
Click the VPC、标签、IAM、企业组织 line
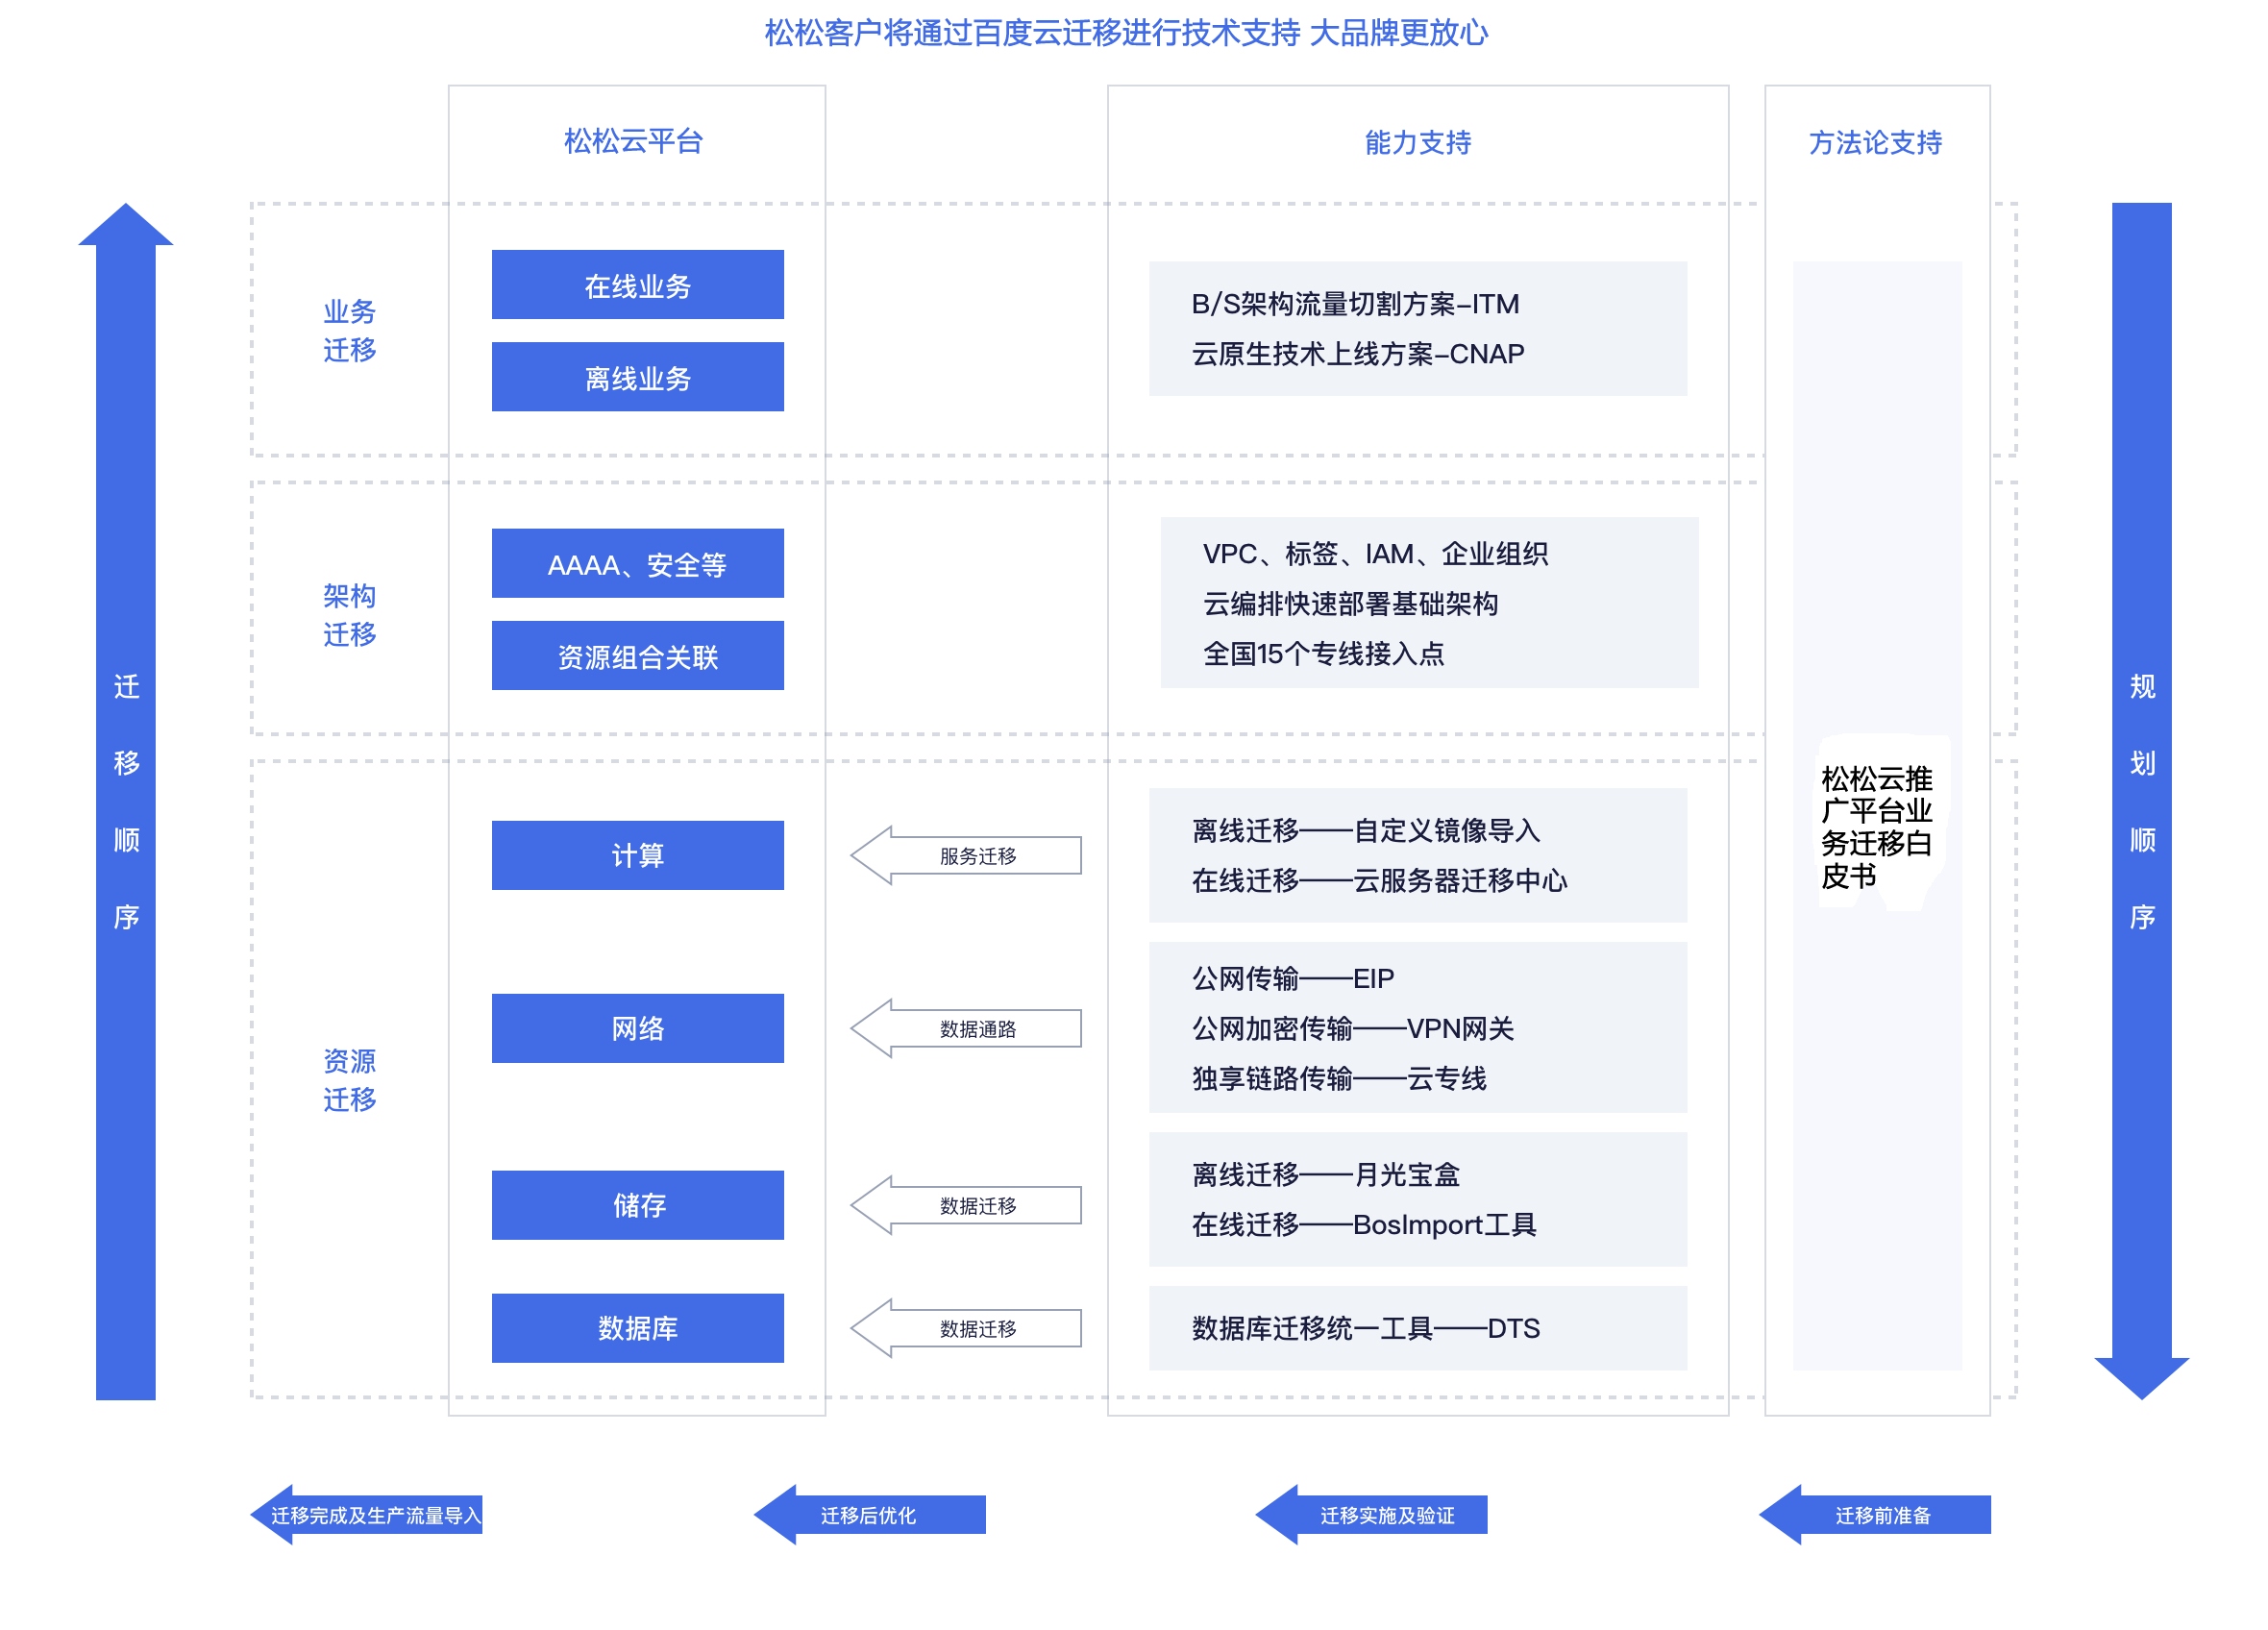[1375, 554]
